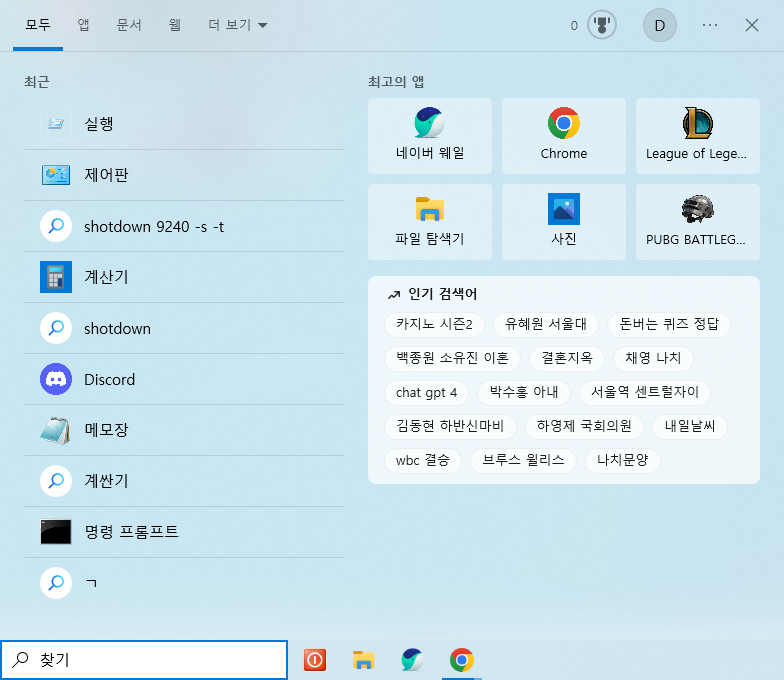Launch Chrome from top apps tile
This screenshot has height=680, width=784.
564,136
